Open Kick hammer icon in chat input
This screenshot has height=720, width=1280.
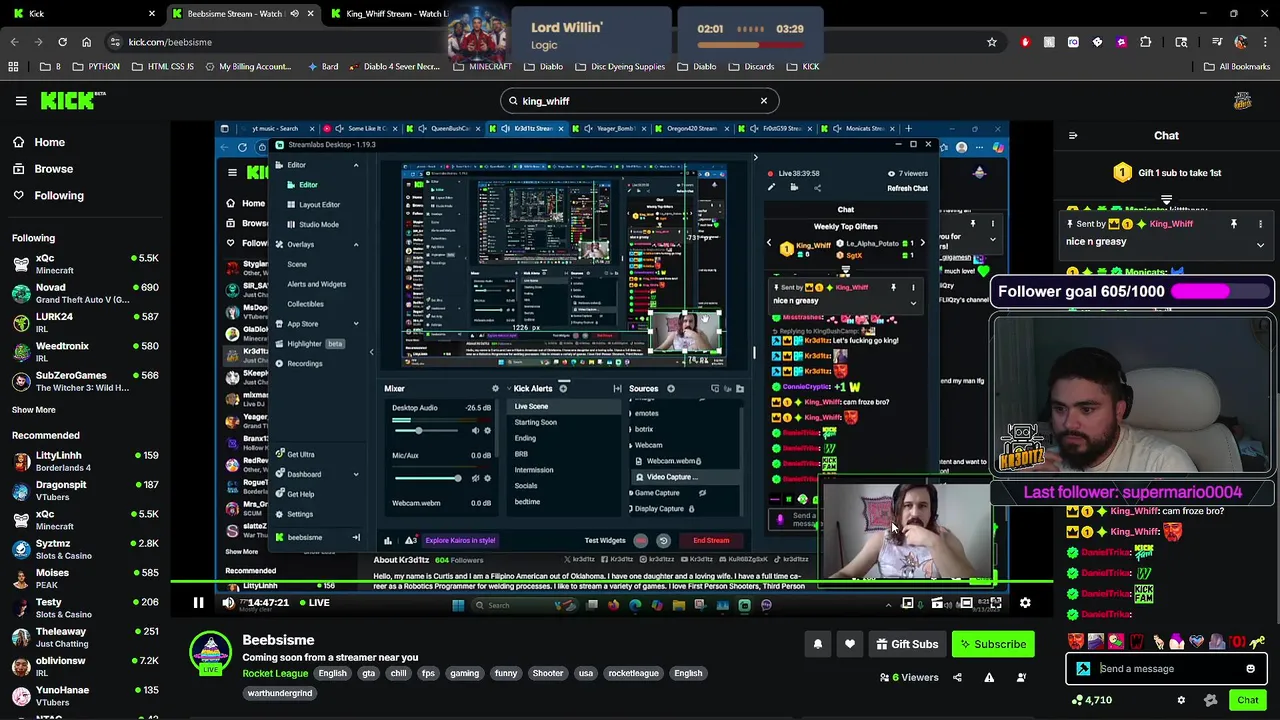click(1083, 669)
